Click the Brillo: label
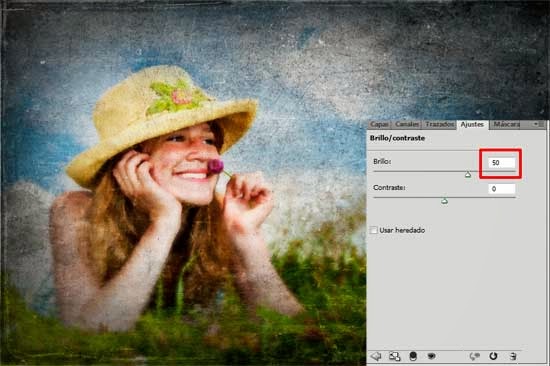 [x=382, y=161]
